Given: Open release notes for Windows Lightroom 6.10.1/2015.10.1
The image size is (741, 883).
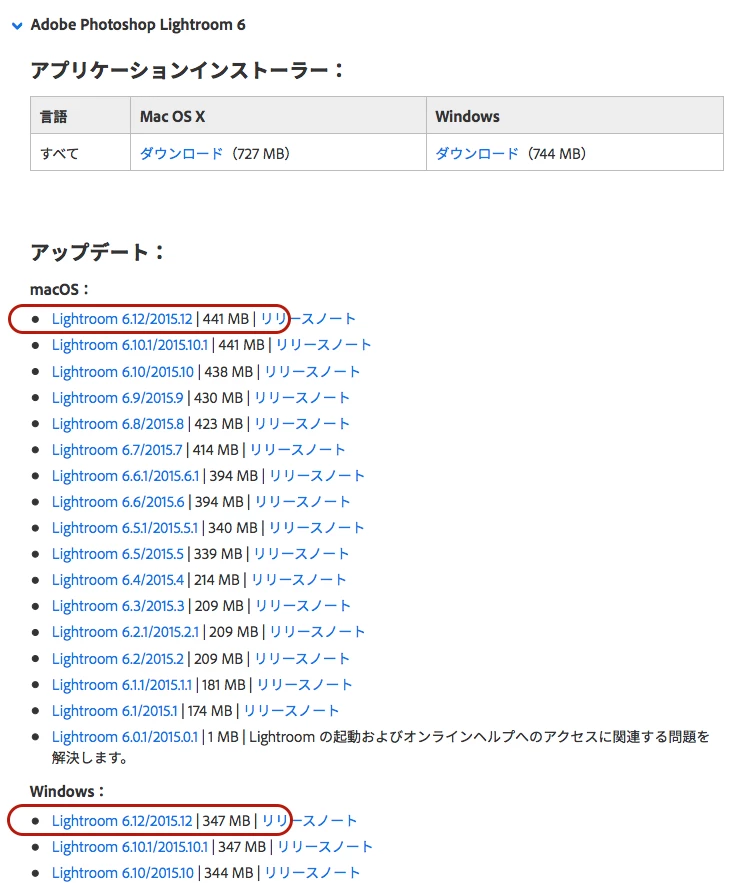Looking at the screenshot, I should click(x=325, y=847).
